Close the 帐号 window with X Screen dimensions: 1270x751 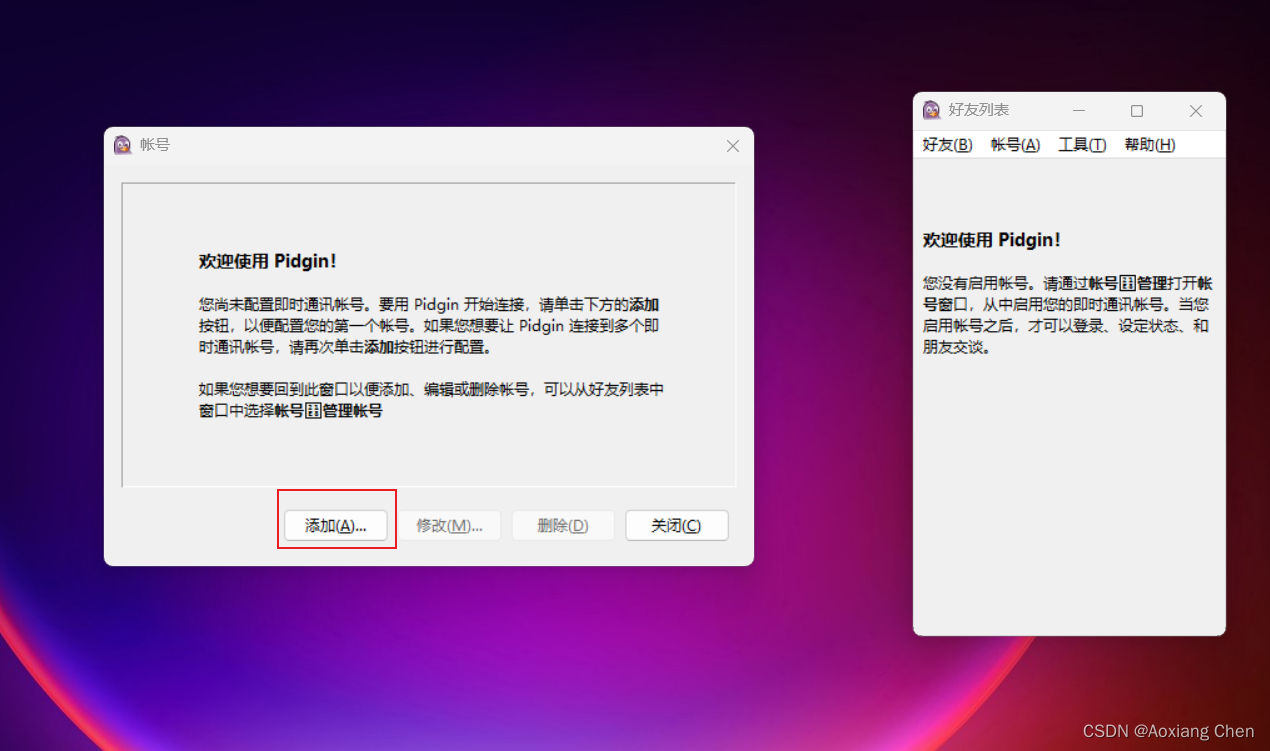click(x=733, y=146)
